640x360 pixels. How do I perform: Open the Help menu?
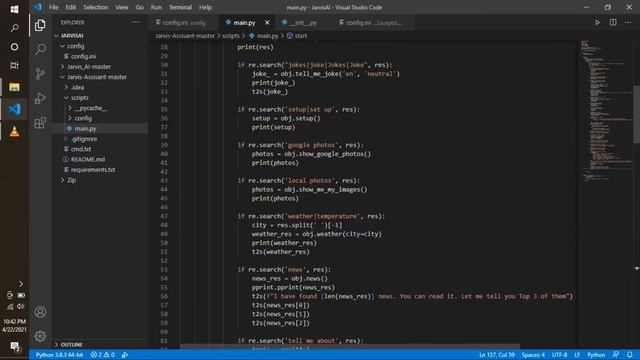pyautogui.click(x=205, y=7)
